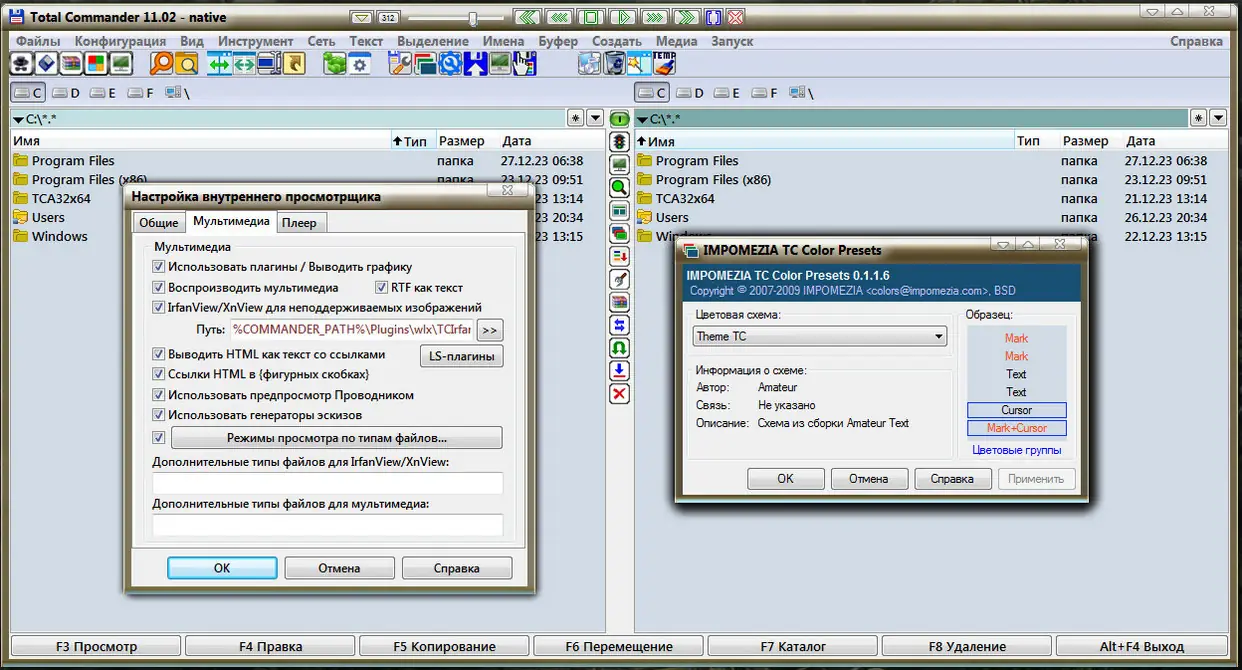This screenshot has width=1242, height=670.
Task: Click the title bar slider handle
Action: click(473, 18)
